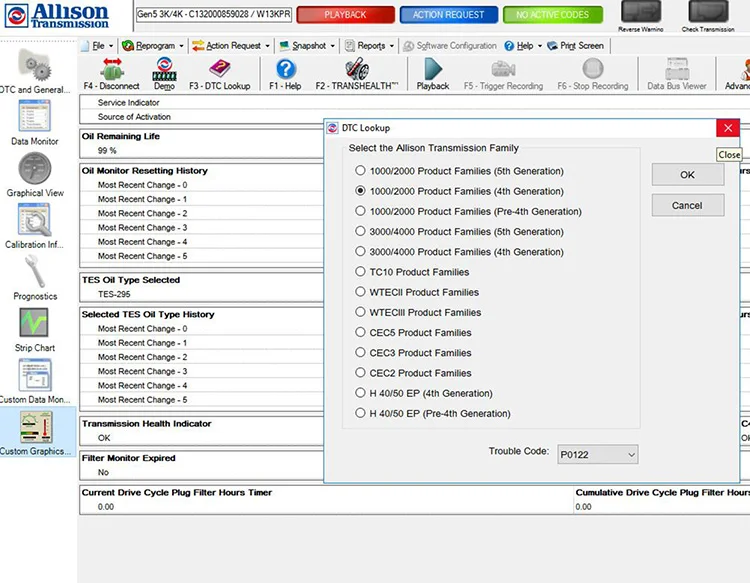Click the green NO ACTIVE CODES button
This screenshot has width=750, height=583.
[x=552, y=15]
